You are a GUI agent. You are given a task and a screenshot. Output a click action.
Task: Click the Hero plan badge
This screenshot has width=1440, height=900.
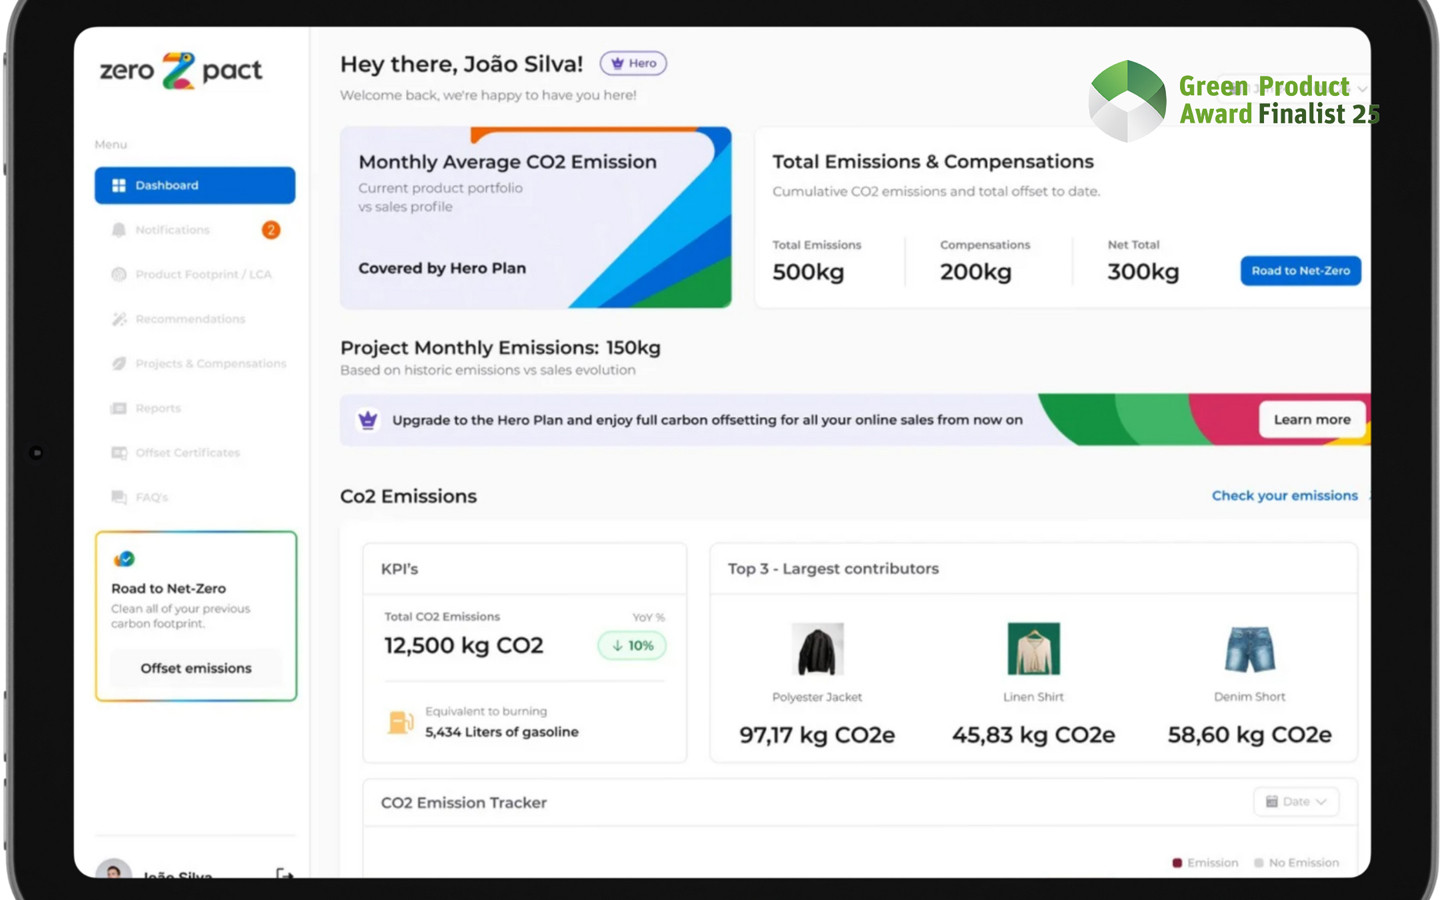click(633, 63)
